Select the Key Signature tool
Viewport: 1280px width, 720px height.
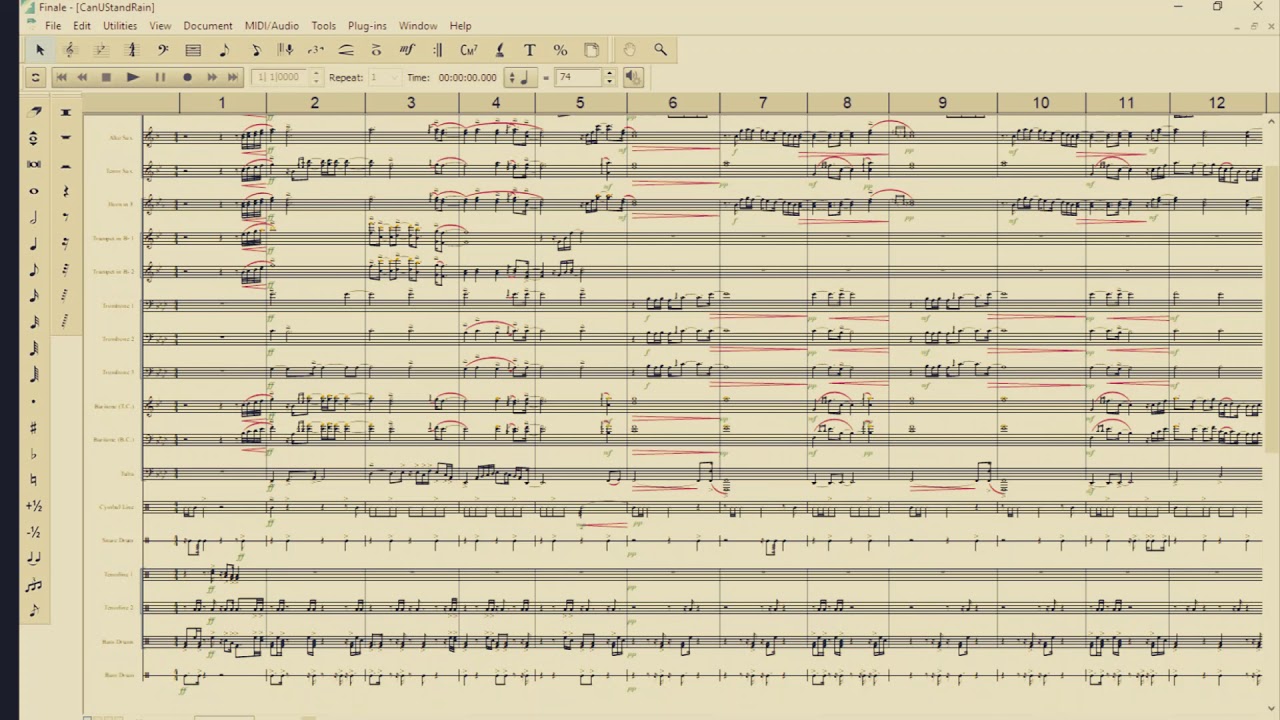(x=100, y=50)
